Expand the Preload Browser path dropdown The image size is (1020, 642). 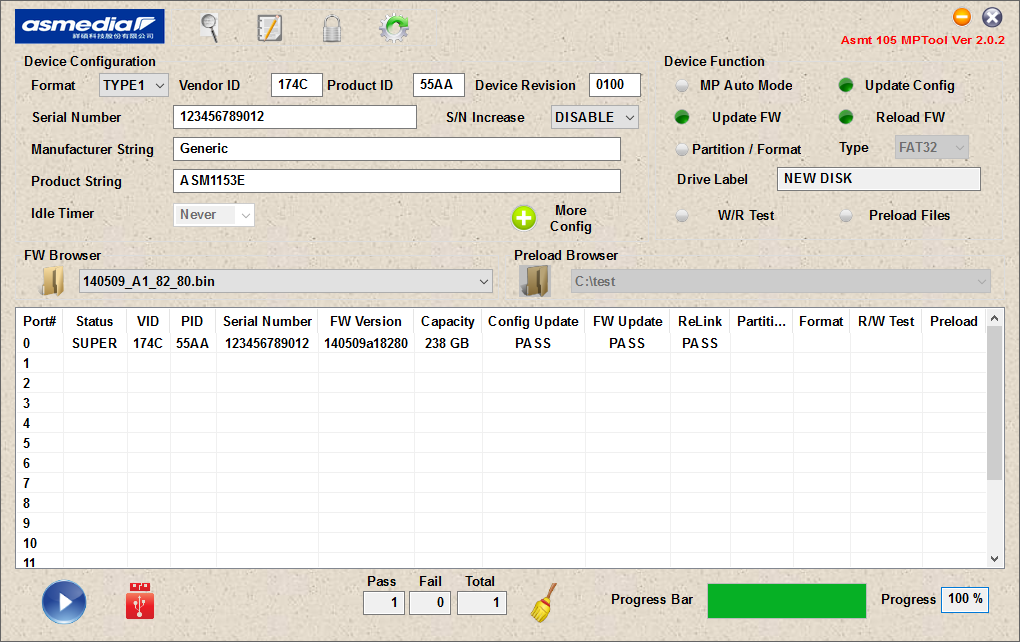click(982, 282)
